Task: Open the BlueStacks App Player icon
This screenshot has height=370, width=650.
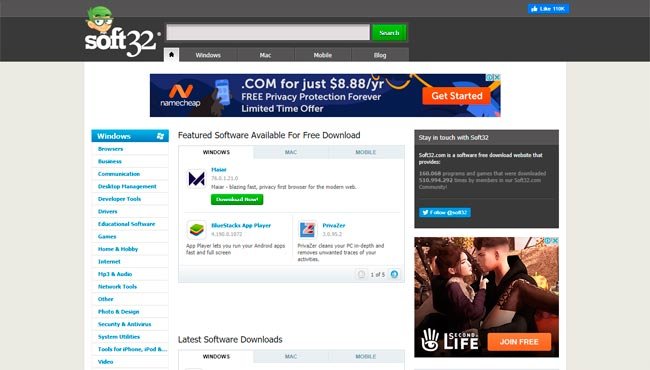Action: tap(196, 230)
